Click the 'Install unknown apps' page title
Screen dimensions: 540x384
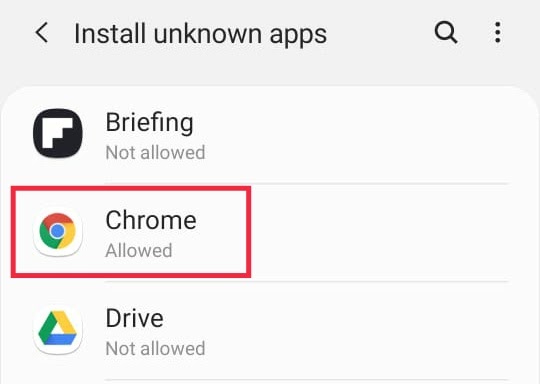point(200,34)
